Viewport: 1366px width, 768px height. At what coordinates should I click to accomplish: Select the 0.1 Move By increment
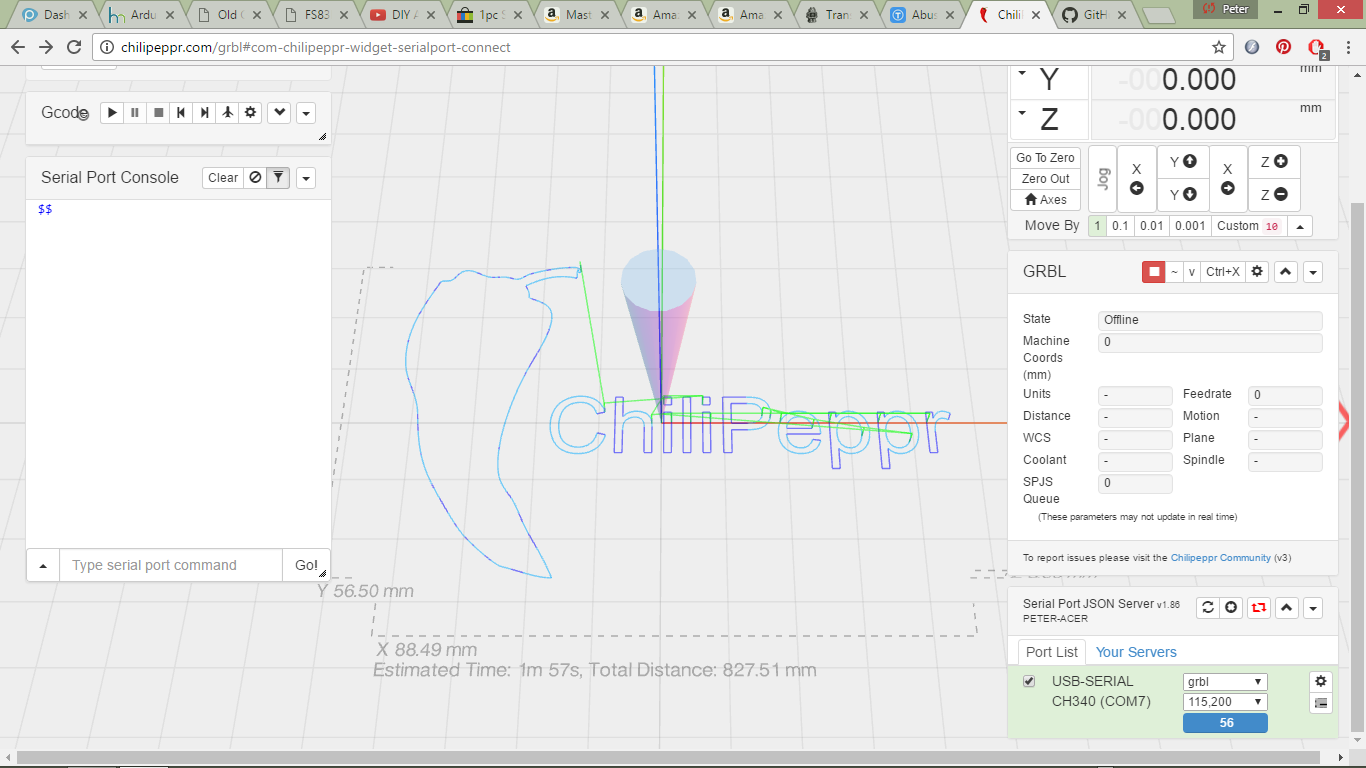click(1120, 226)
